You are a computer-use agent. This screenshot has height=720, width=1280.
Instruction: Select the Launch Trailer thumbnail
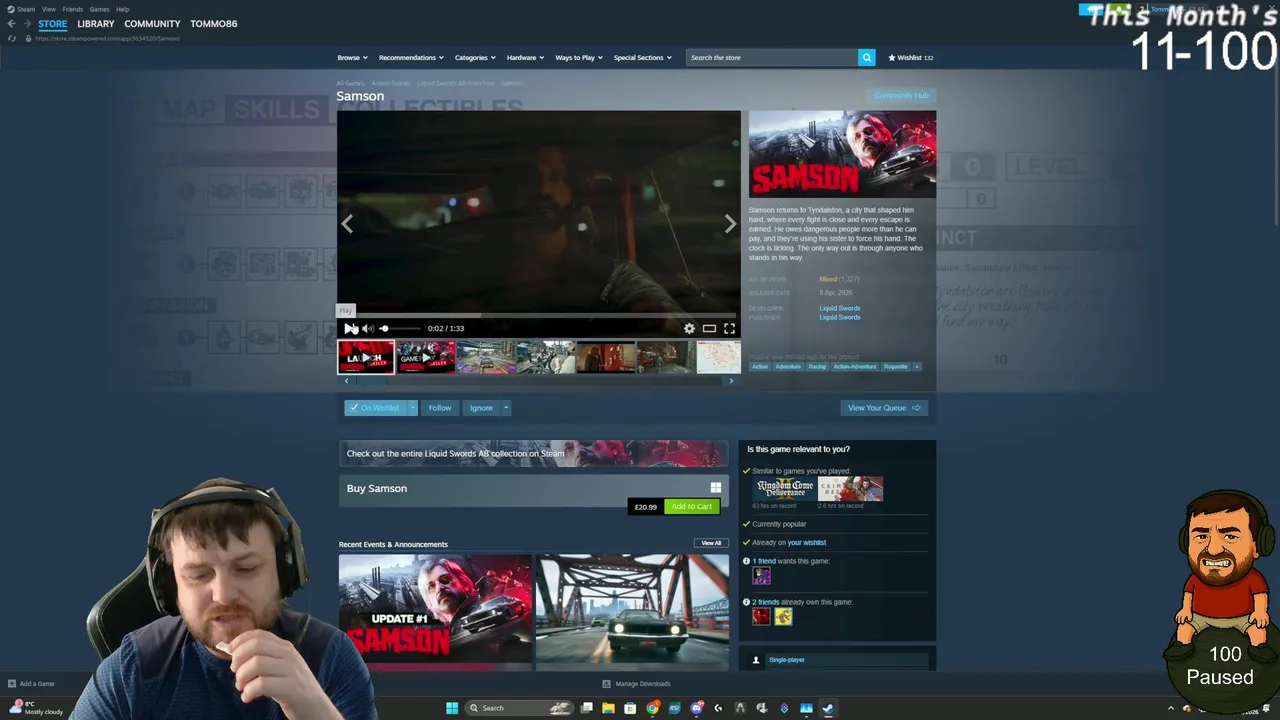pyautogui.click(x=366, y=357)
